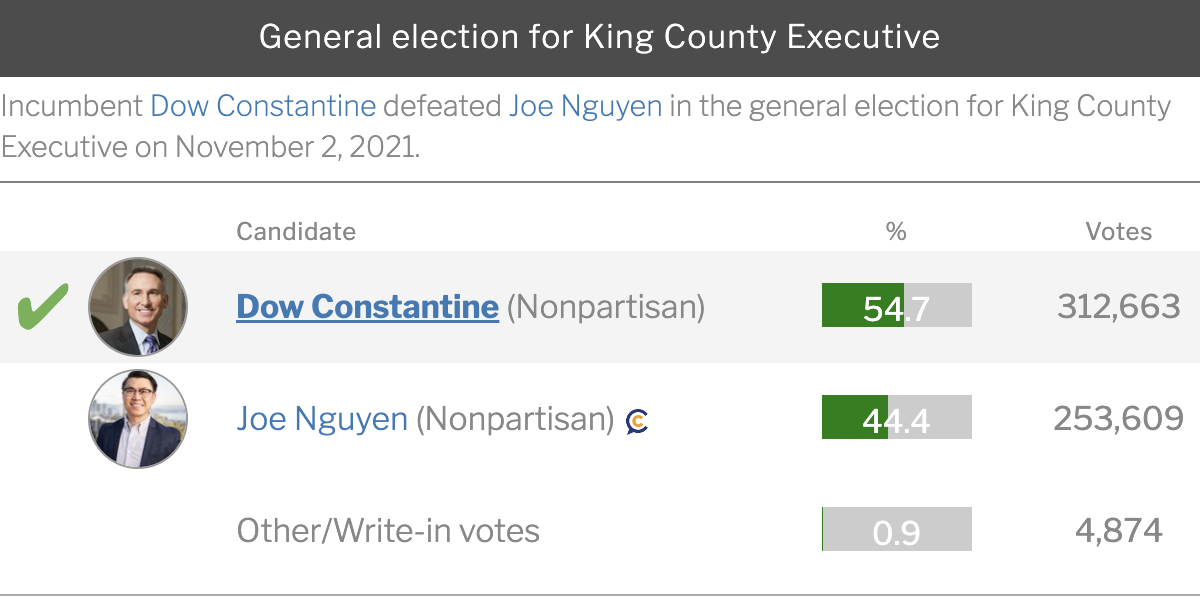Open the bold Dow Constantine candidate link
The width and height of the screenshot is (1202, 602).
[367, 306]
